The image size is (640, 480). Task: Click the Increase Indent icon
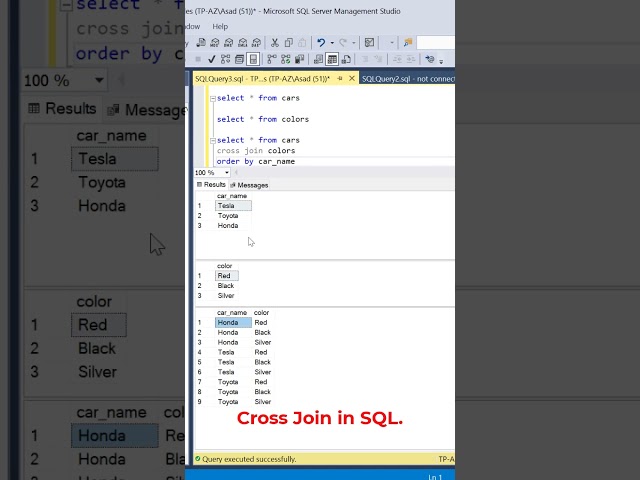[411, 60]
